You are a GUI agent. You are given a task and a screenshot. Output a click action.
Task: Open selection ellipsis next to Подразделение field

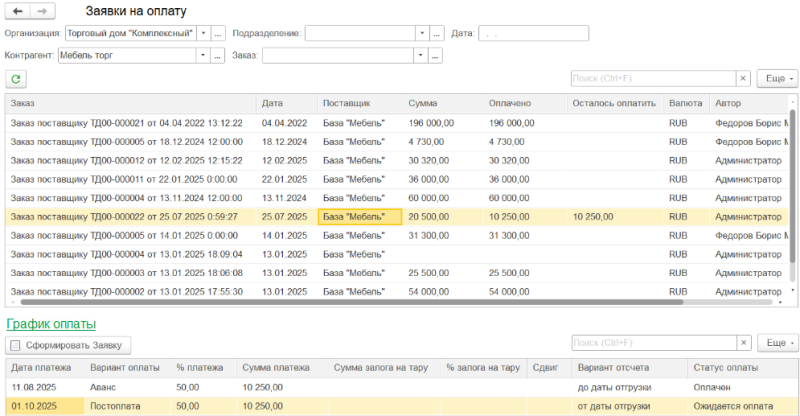pos(436,33)
